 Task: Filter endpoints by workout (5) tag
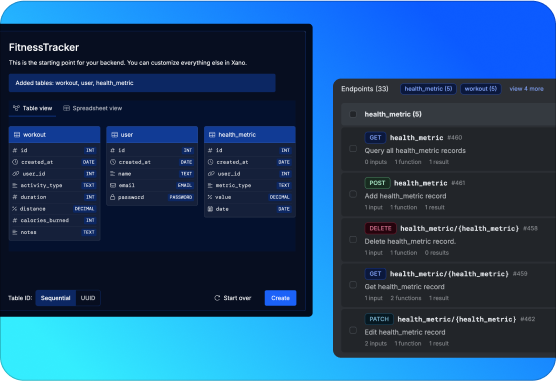pos(481,89)
